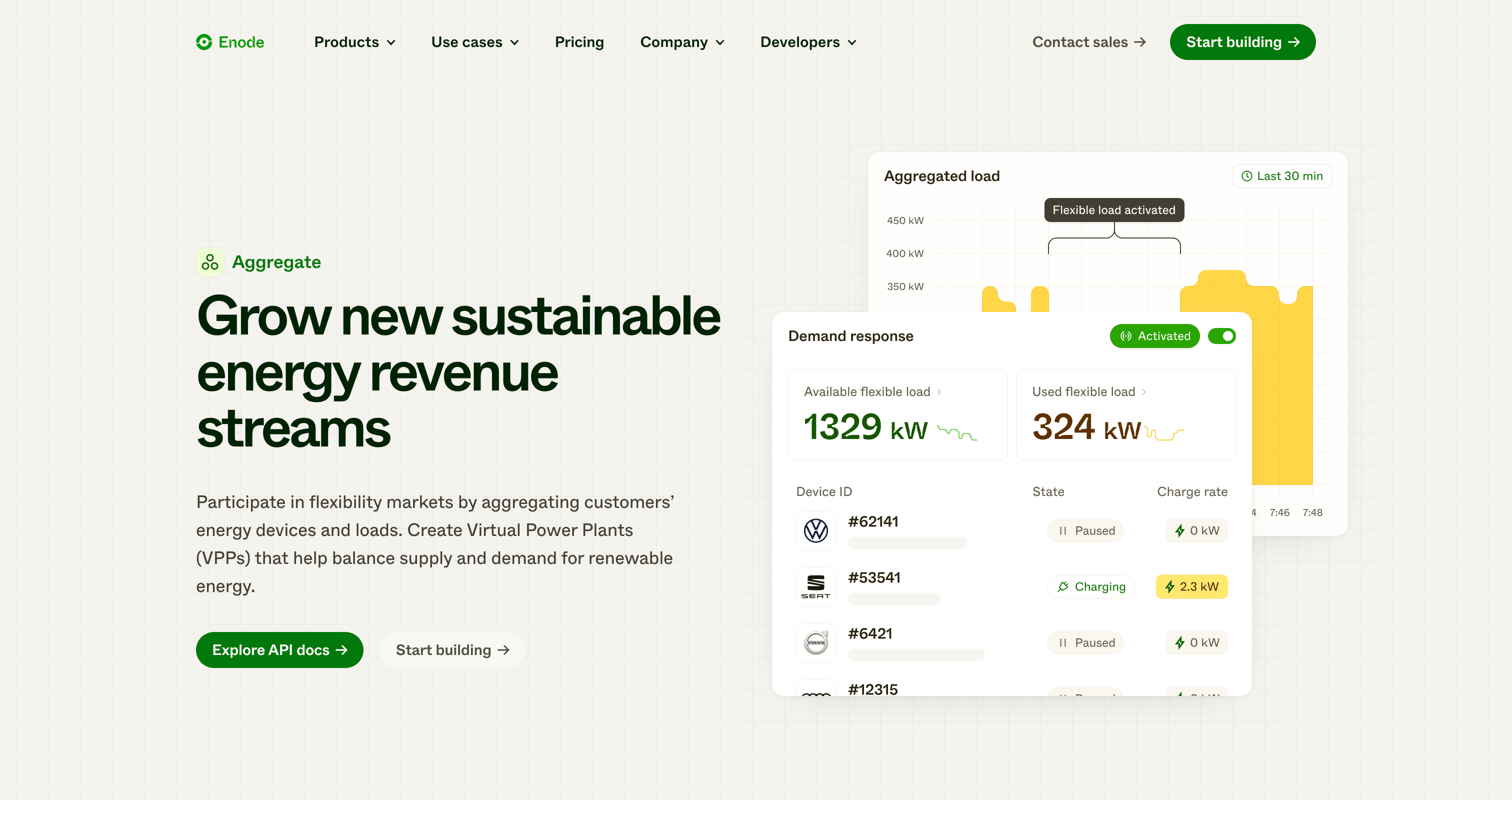
Task: Click the pause icon for device #6421
Action: 1063,643
